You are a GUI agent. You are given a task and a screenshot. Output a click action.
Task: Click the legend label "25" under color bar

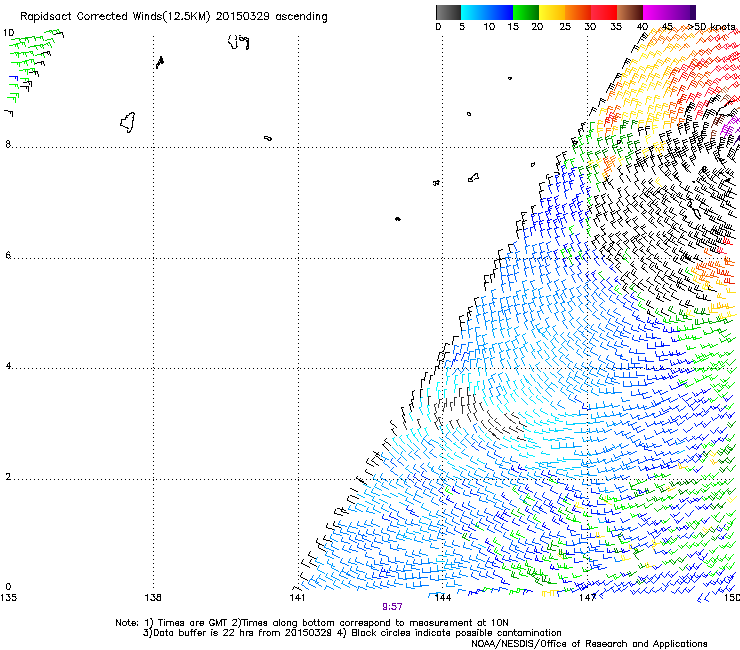(565, 27)
